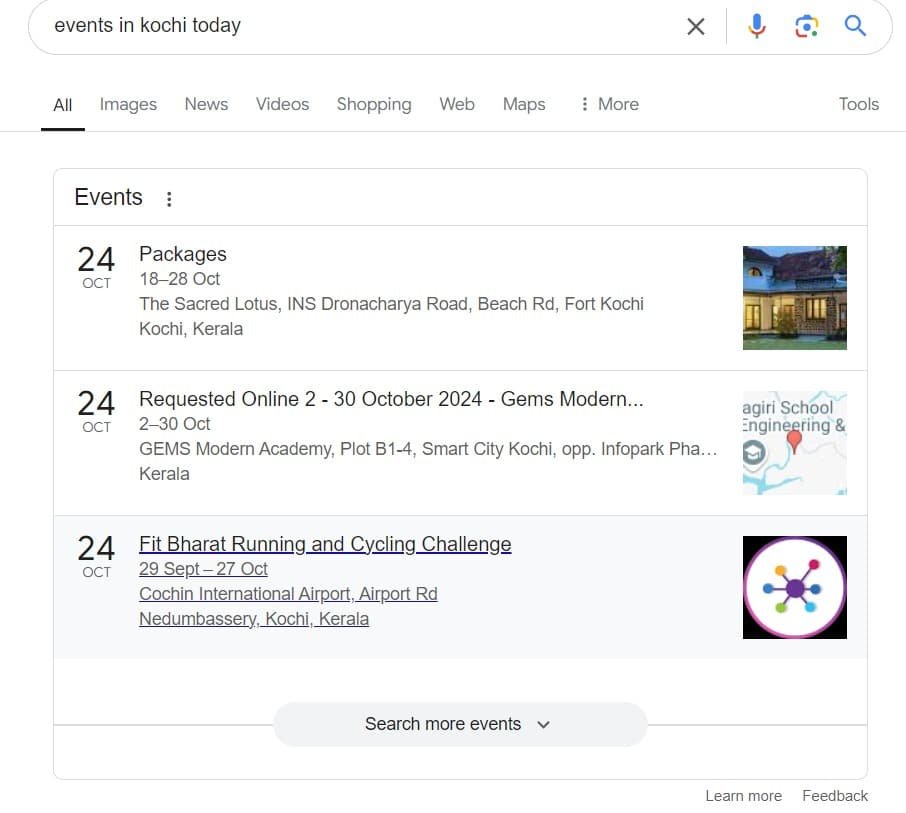Open the News results tab
This screenshot has width=906, height=813.
206,104
